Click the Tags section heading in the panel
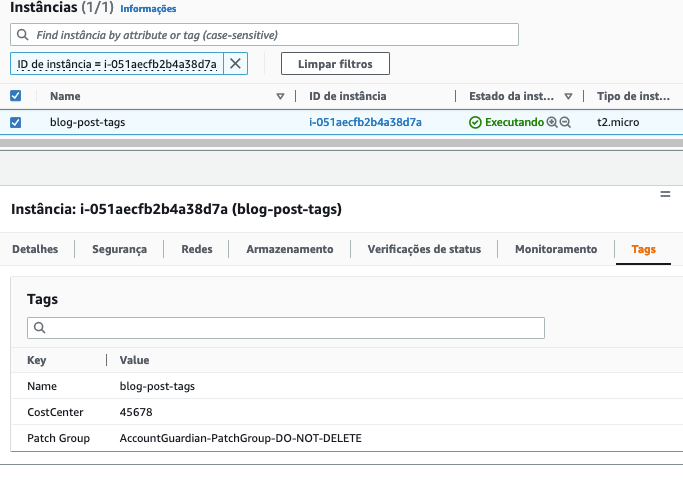683x489 pixels. 42,299
